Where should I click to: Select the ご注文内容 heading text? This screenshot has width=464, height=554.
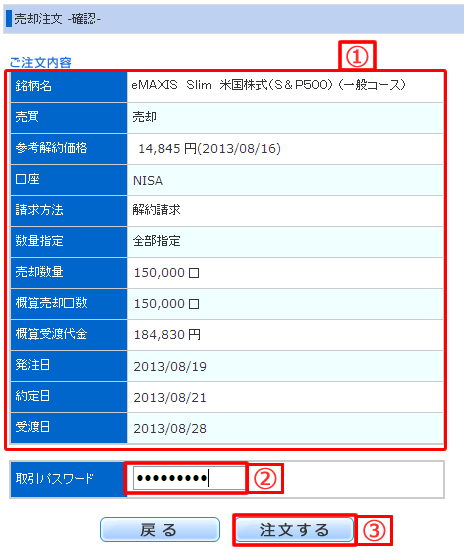[41, 63]
